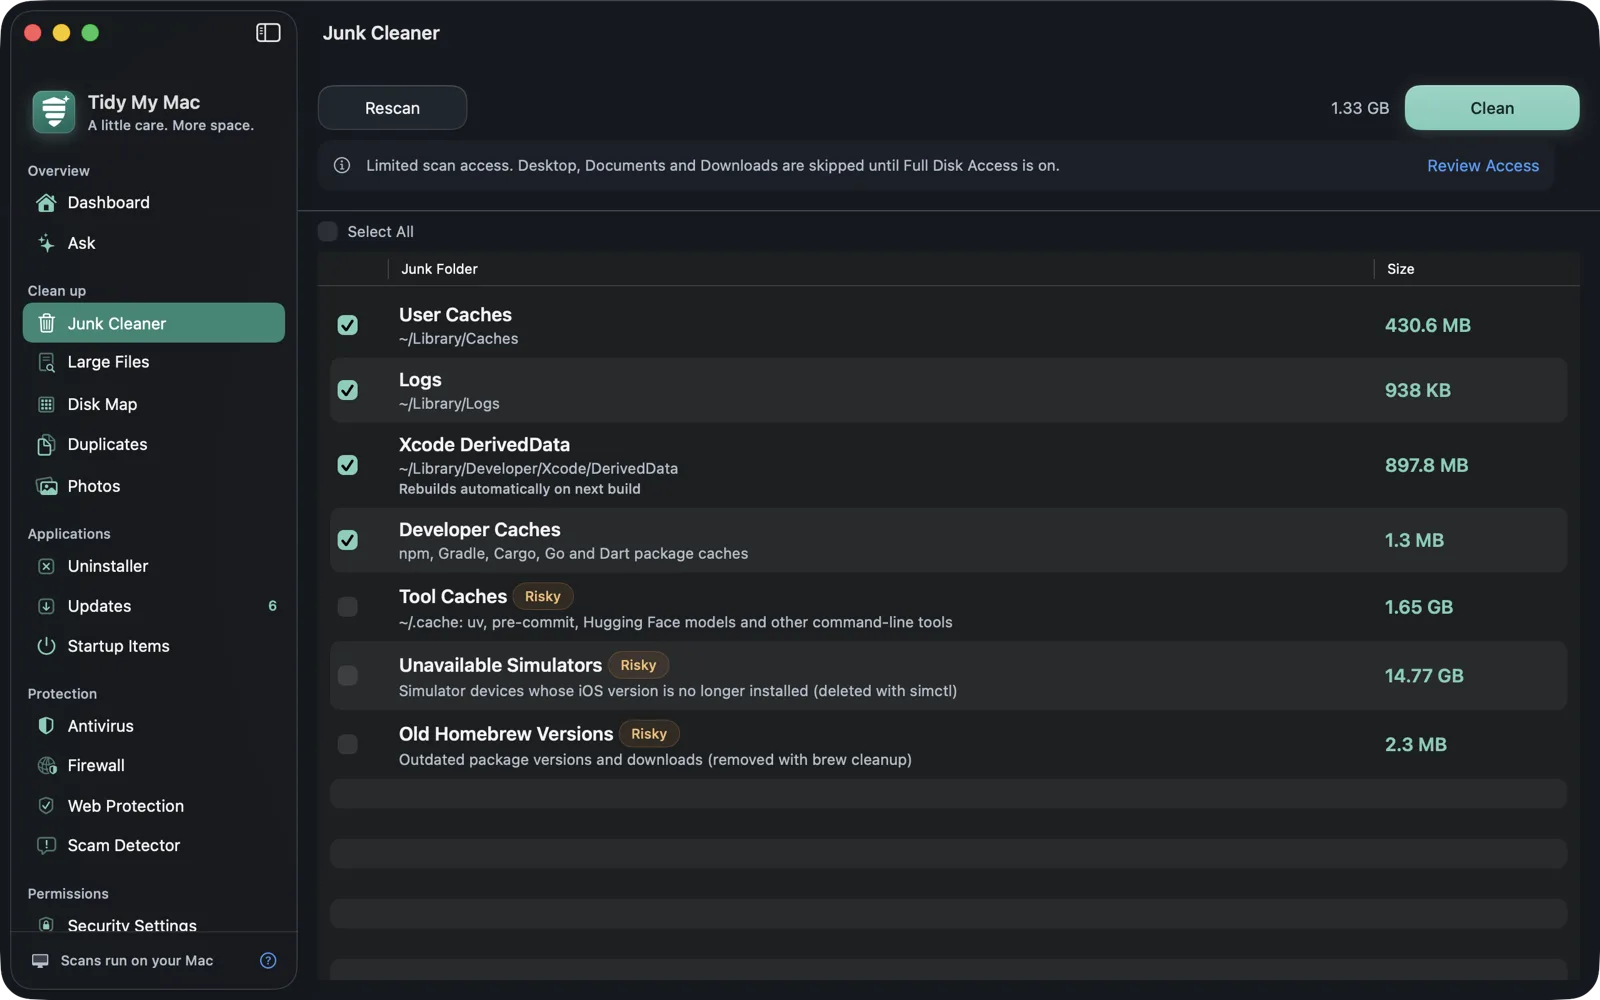The width and height of the screenshot is (1600, 1000).
Task: Uncheck the Xcode DerivedData checkbox
Action: click(x=347, y=465)
